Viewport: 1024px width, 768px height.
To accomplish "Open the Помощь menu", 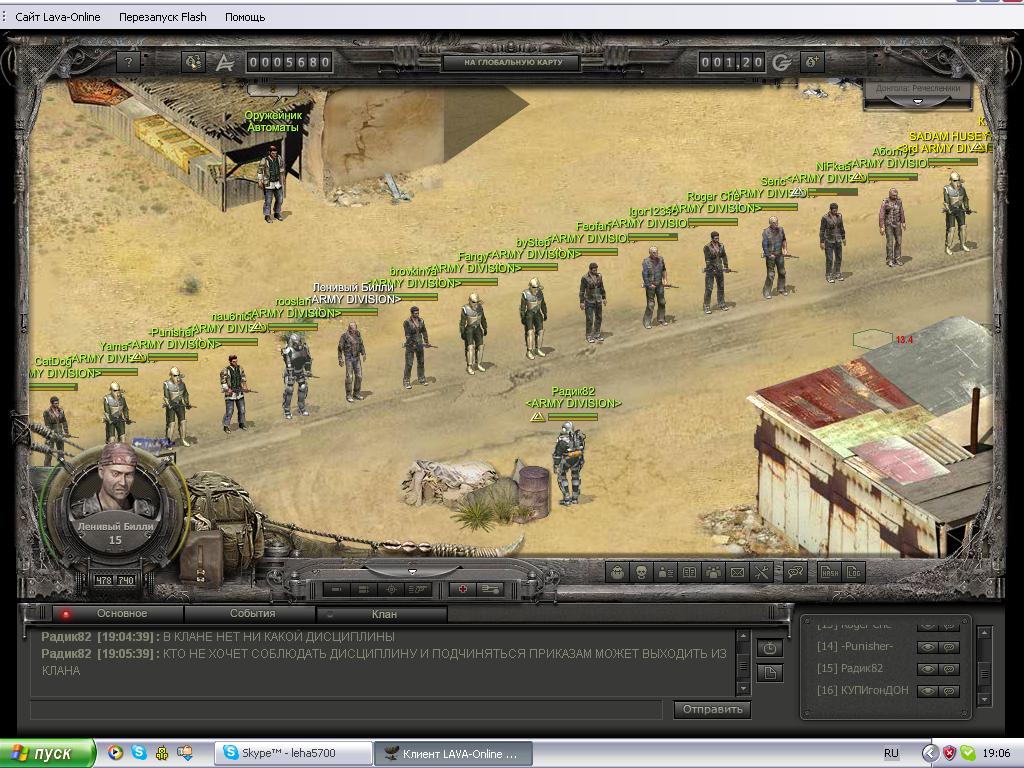I will click(245, 17).
